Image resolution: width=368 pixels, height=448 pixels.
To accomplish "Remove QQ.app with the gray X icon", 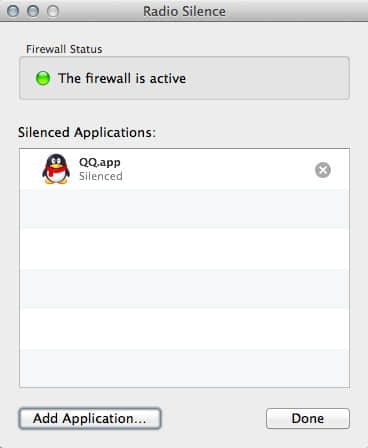I will [323, 170].
